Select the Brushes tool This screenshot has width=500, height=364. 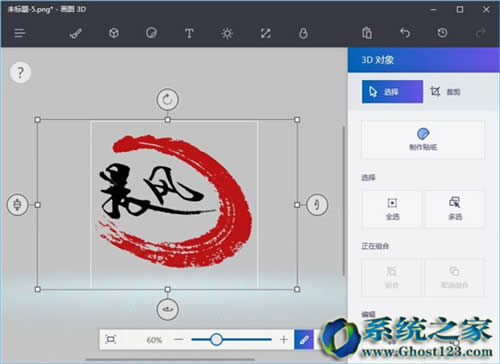(76, 33)
